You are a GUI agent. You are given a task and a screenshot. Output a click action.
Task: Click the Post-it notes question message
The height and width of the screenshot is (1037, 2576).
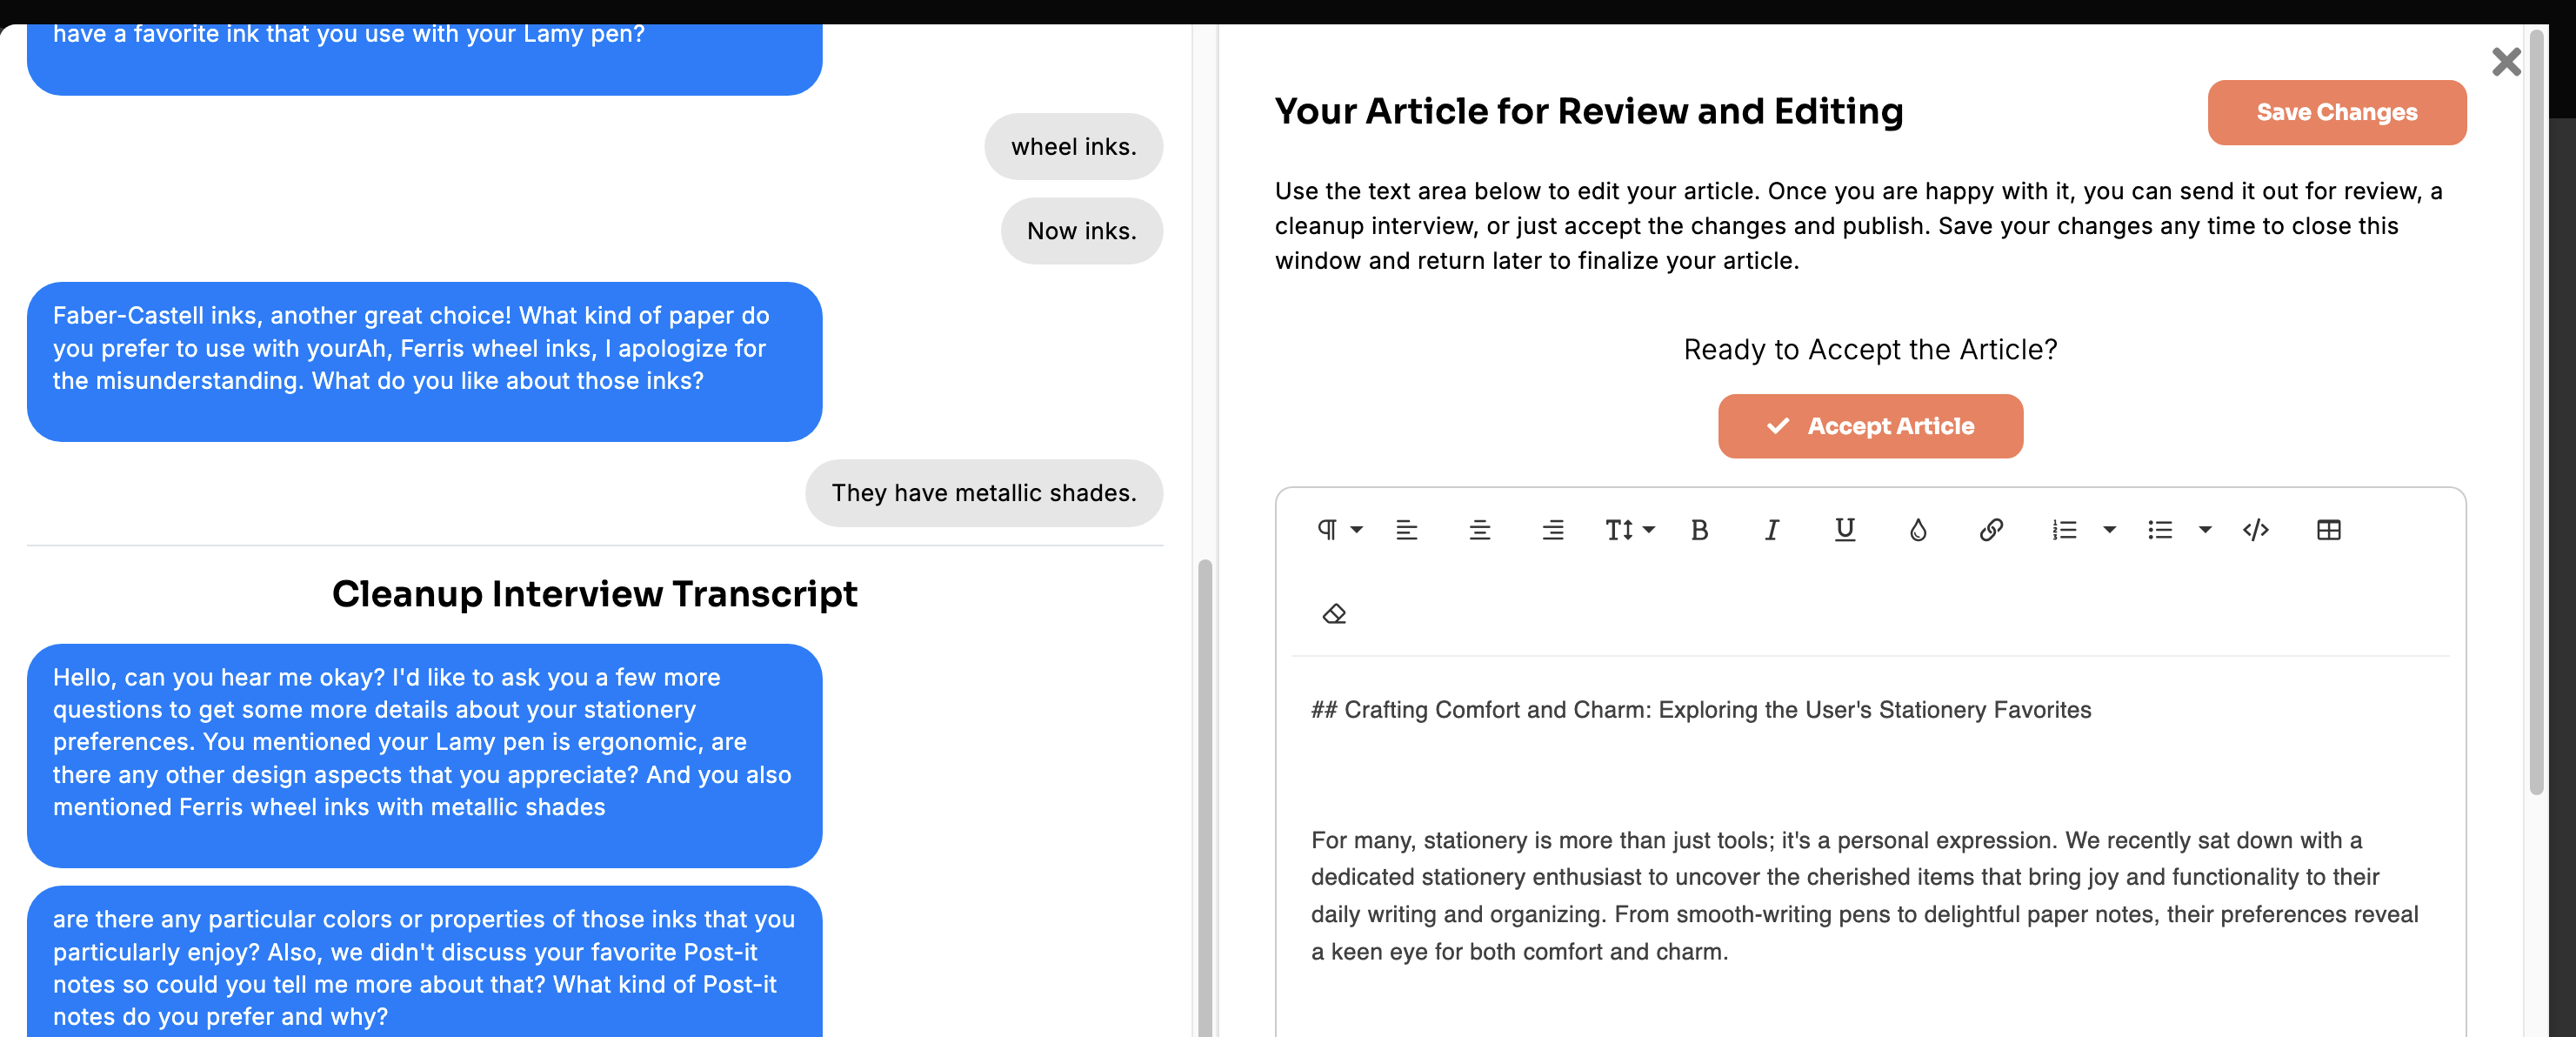tap(424, 963)
